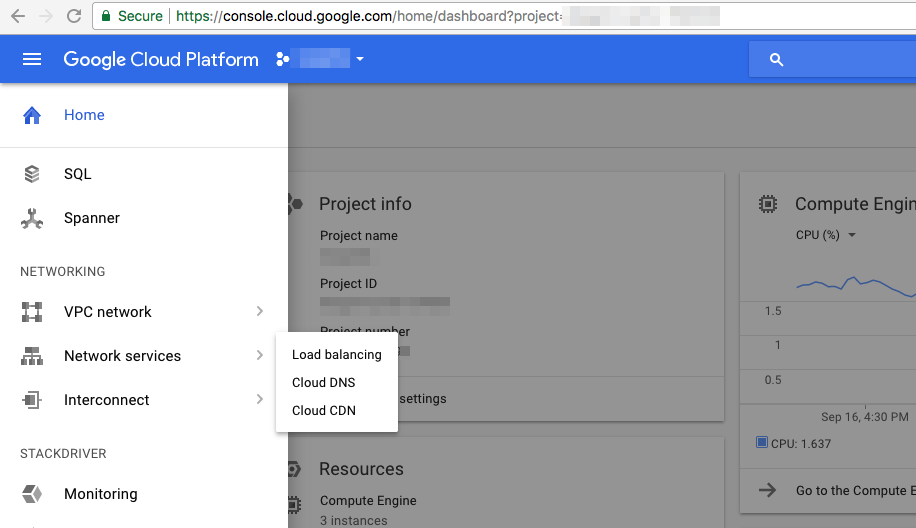Click the blue CPU legend square
This screenshot has height=528, width=916.
click(761, 442)
